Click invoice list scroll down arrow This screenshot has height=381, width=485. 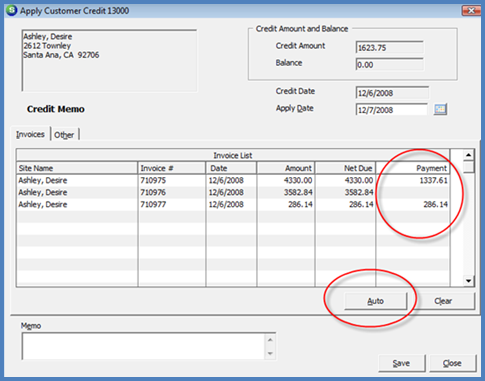[x=468, y=281]
